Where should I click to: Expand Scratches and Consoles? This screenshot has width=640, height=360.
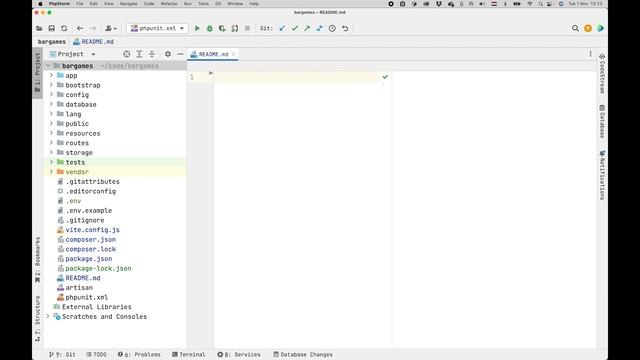[x=48, y=316]
